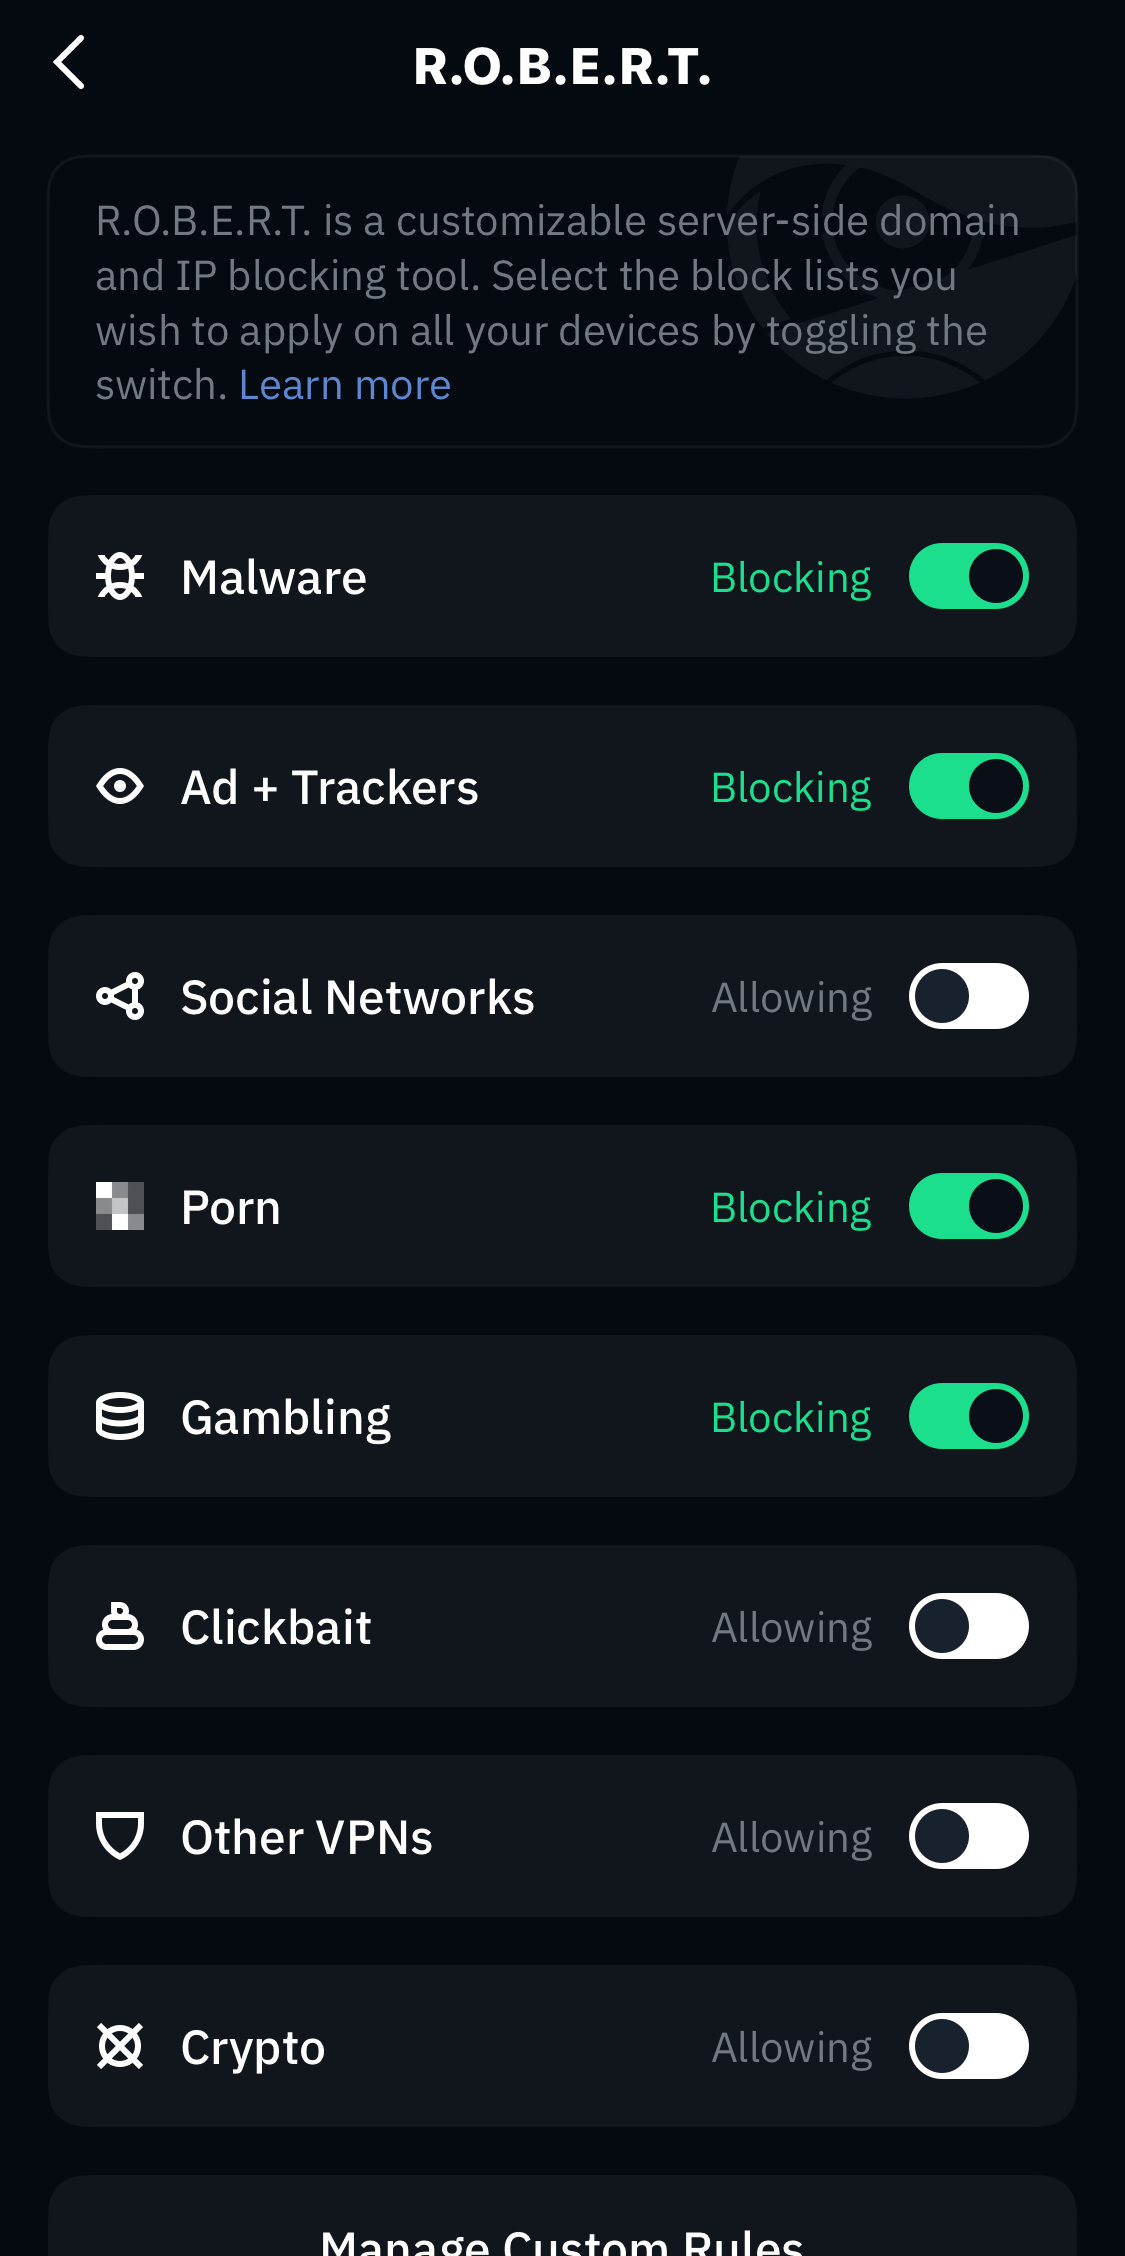
Task: Click the Ad + Trackers eye icon
Action: pyautogui.click(x=120, y=786)
